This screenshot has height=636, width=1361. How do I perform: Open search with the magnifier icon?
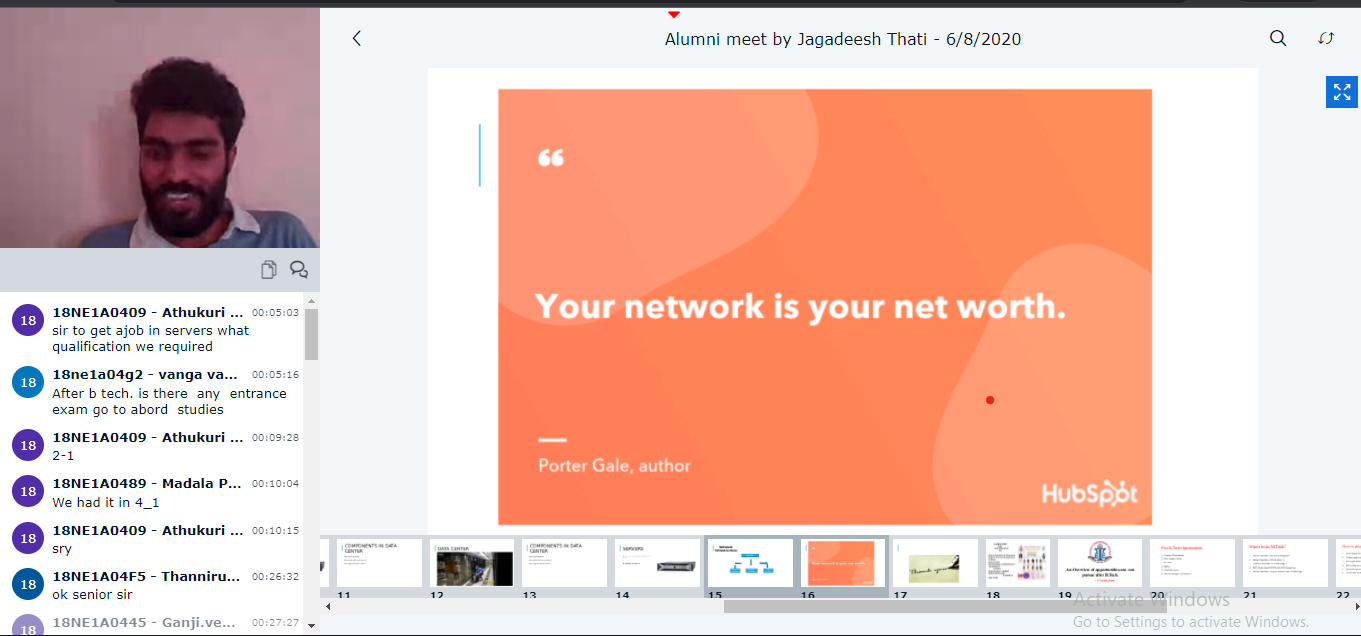(1278, 39)
